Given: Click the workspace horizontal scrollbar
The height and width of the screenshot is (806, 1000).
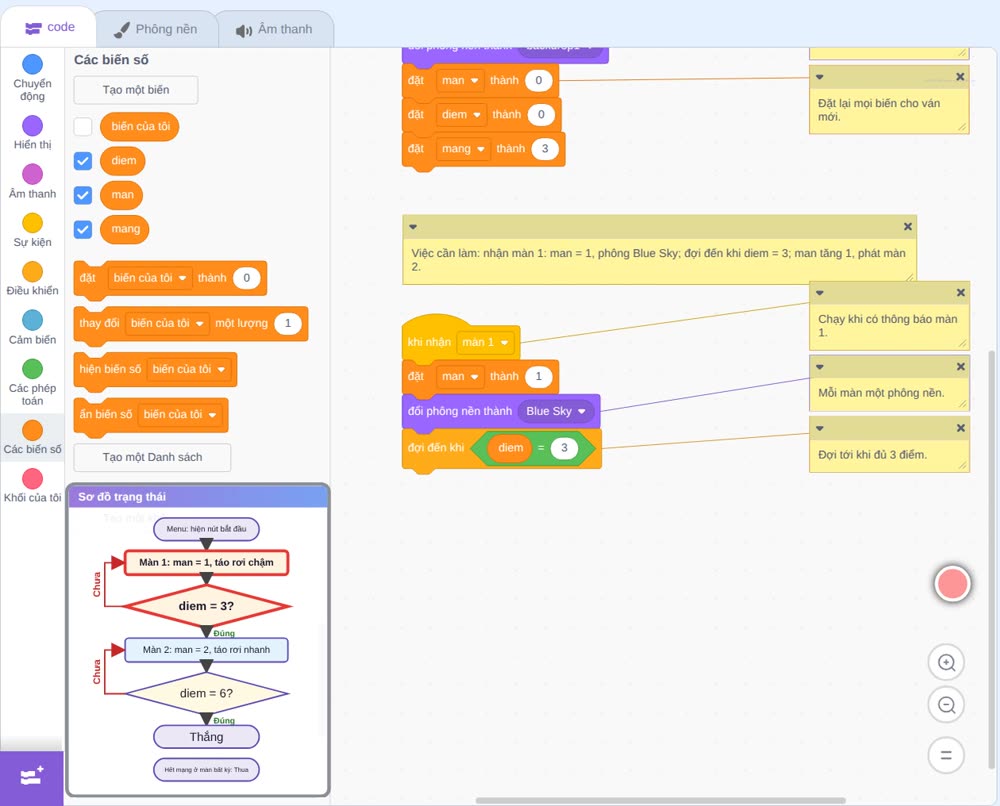Looking at the screenshot, I should [x=661, y=800].
